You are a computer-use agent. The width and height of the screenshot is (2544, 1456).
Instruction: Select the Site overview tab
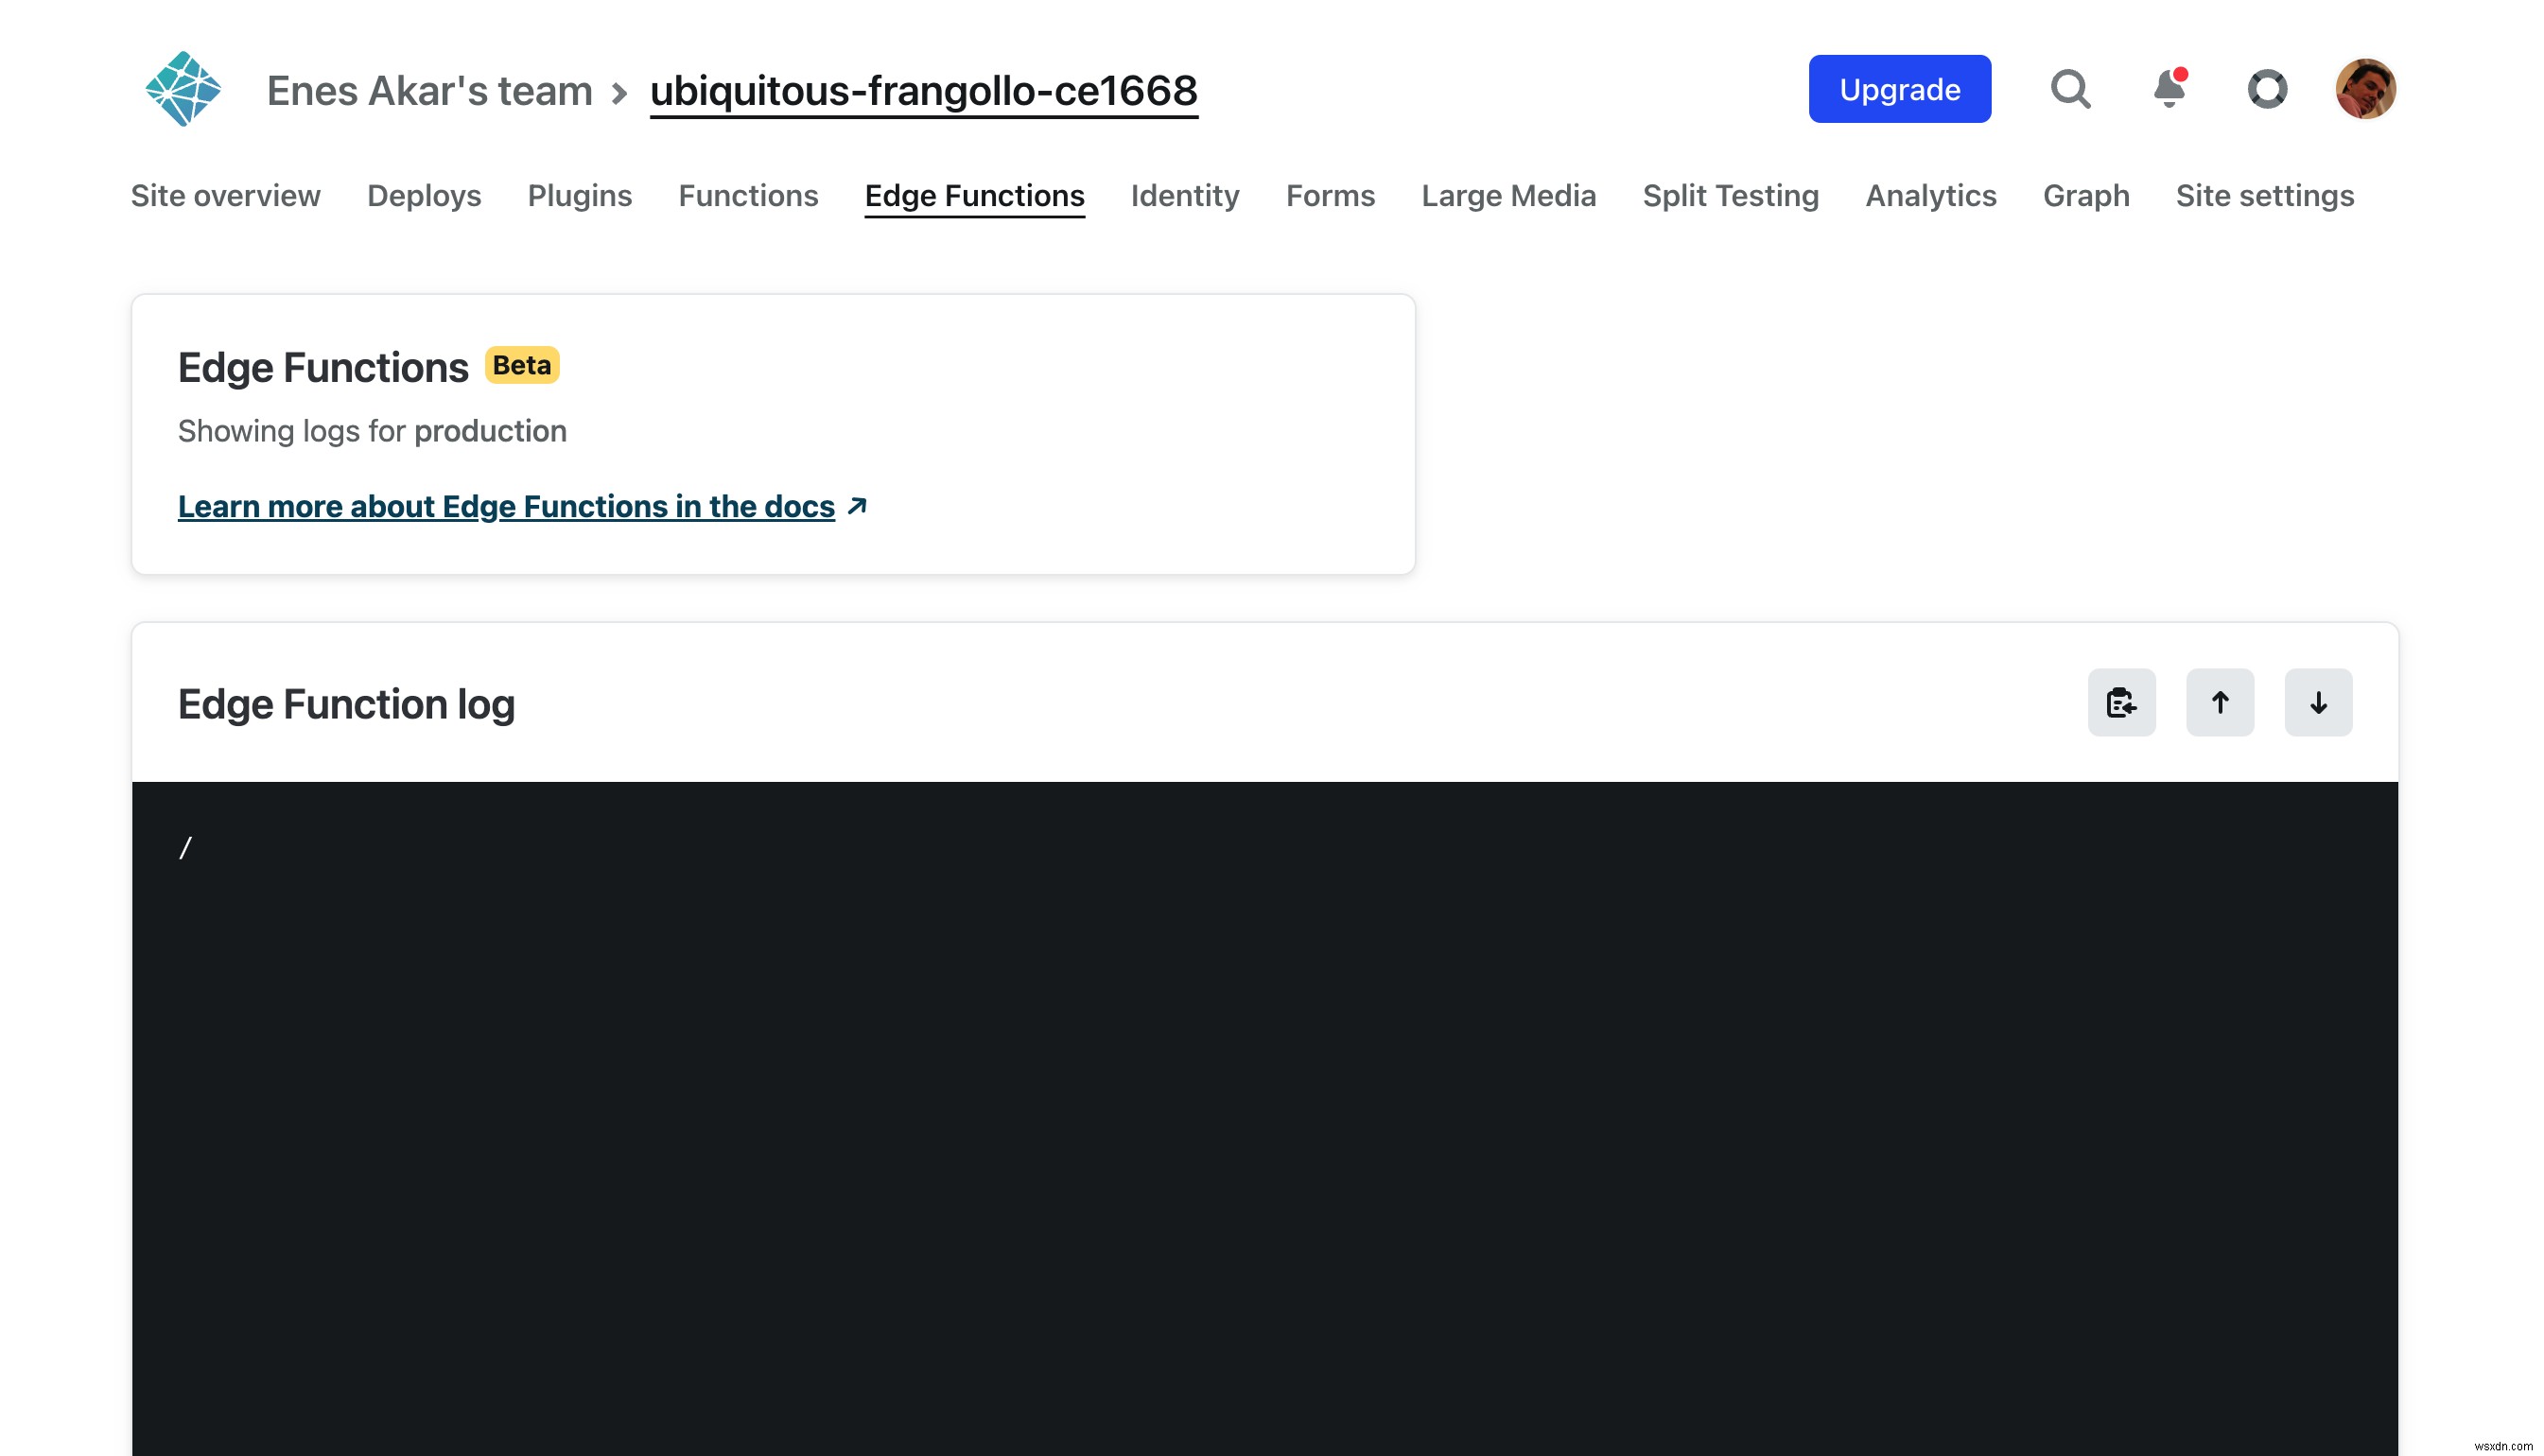225,194
